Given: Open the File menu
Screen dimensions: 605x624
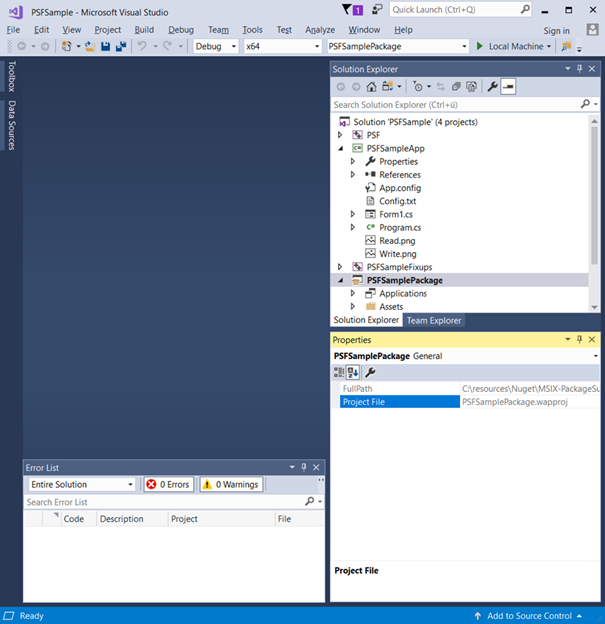Looking at the screenshot, I should (13, 30).
